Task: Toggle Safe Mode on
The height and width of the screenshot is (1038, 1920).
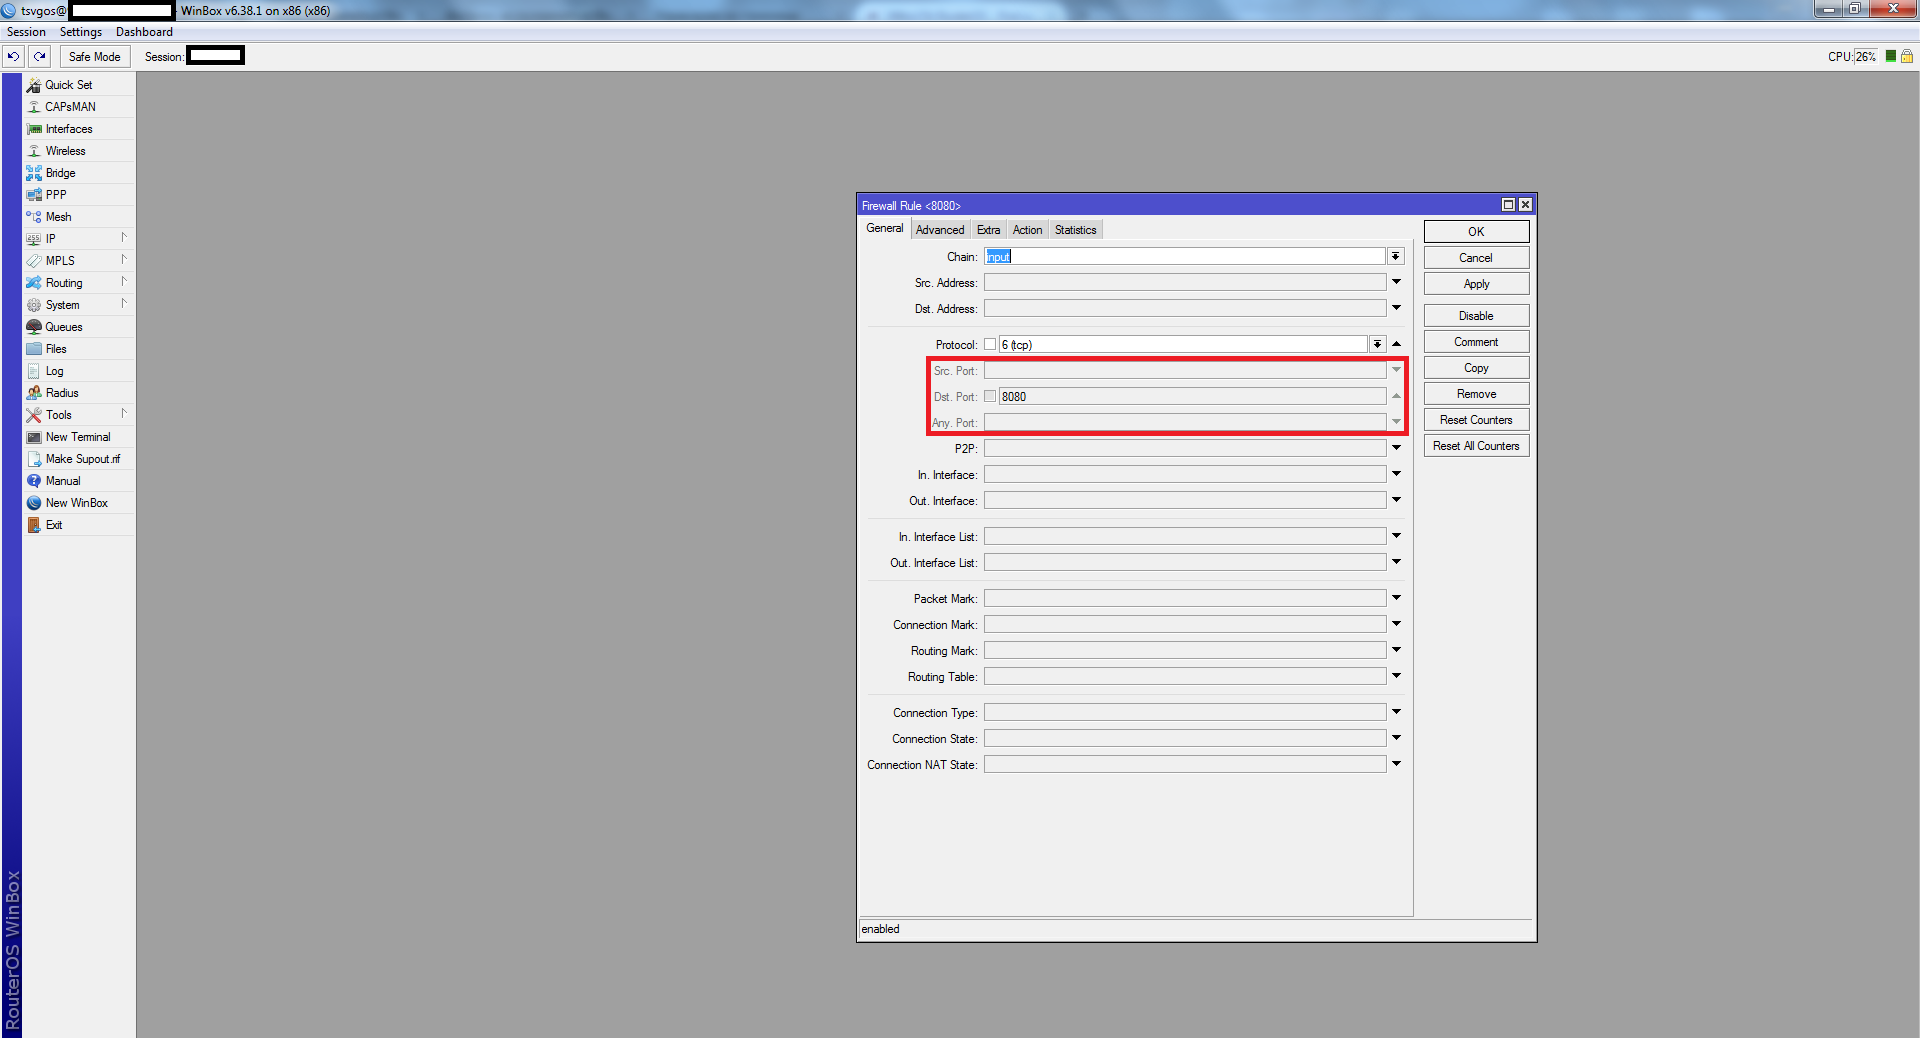Action: click(95, 57)
